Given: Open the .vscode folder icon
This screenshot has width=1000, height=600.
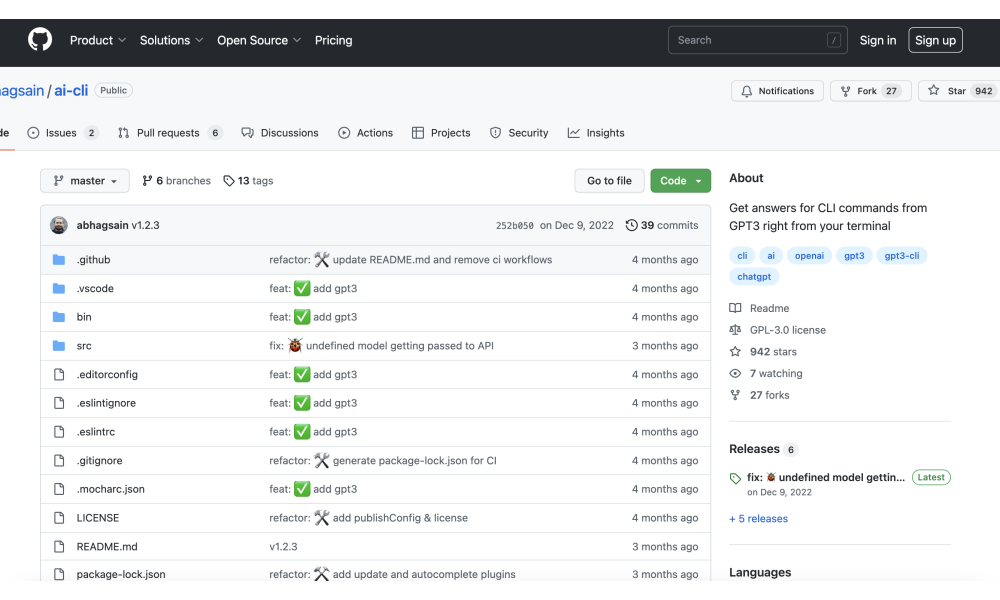Looking at the screenshot, I should tap(59, 288).
